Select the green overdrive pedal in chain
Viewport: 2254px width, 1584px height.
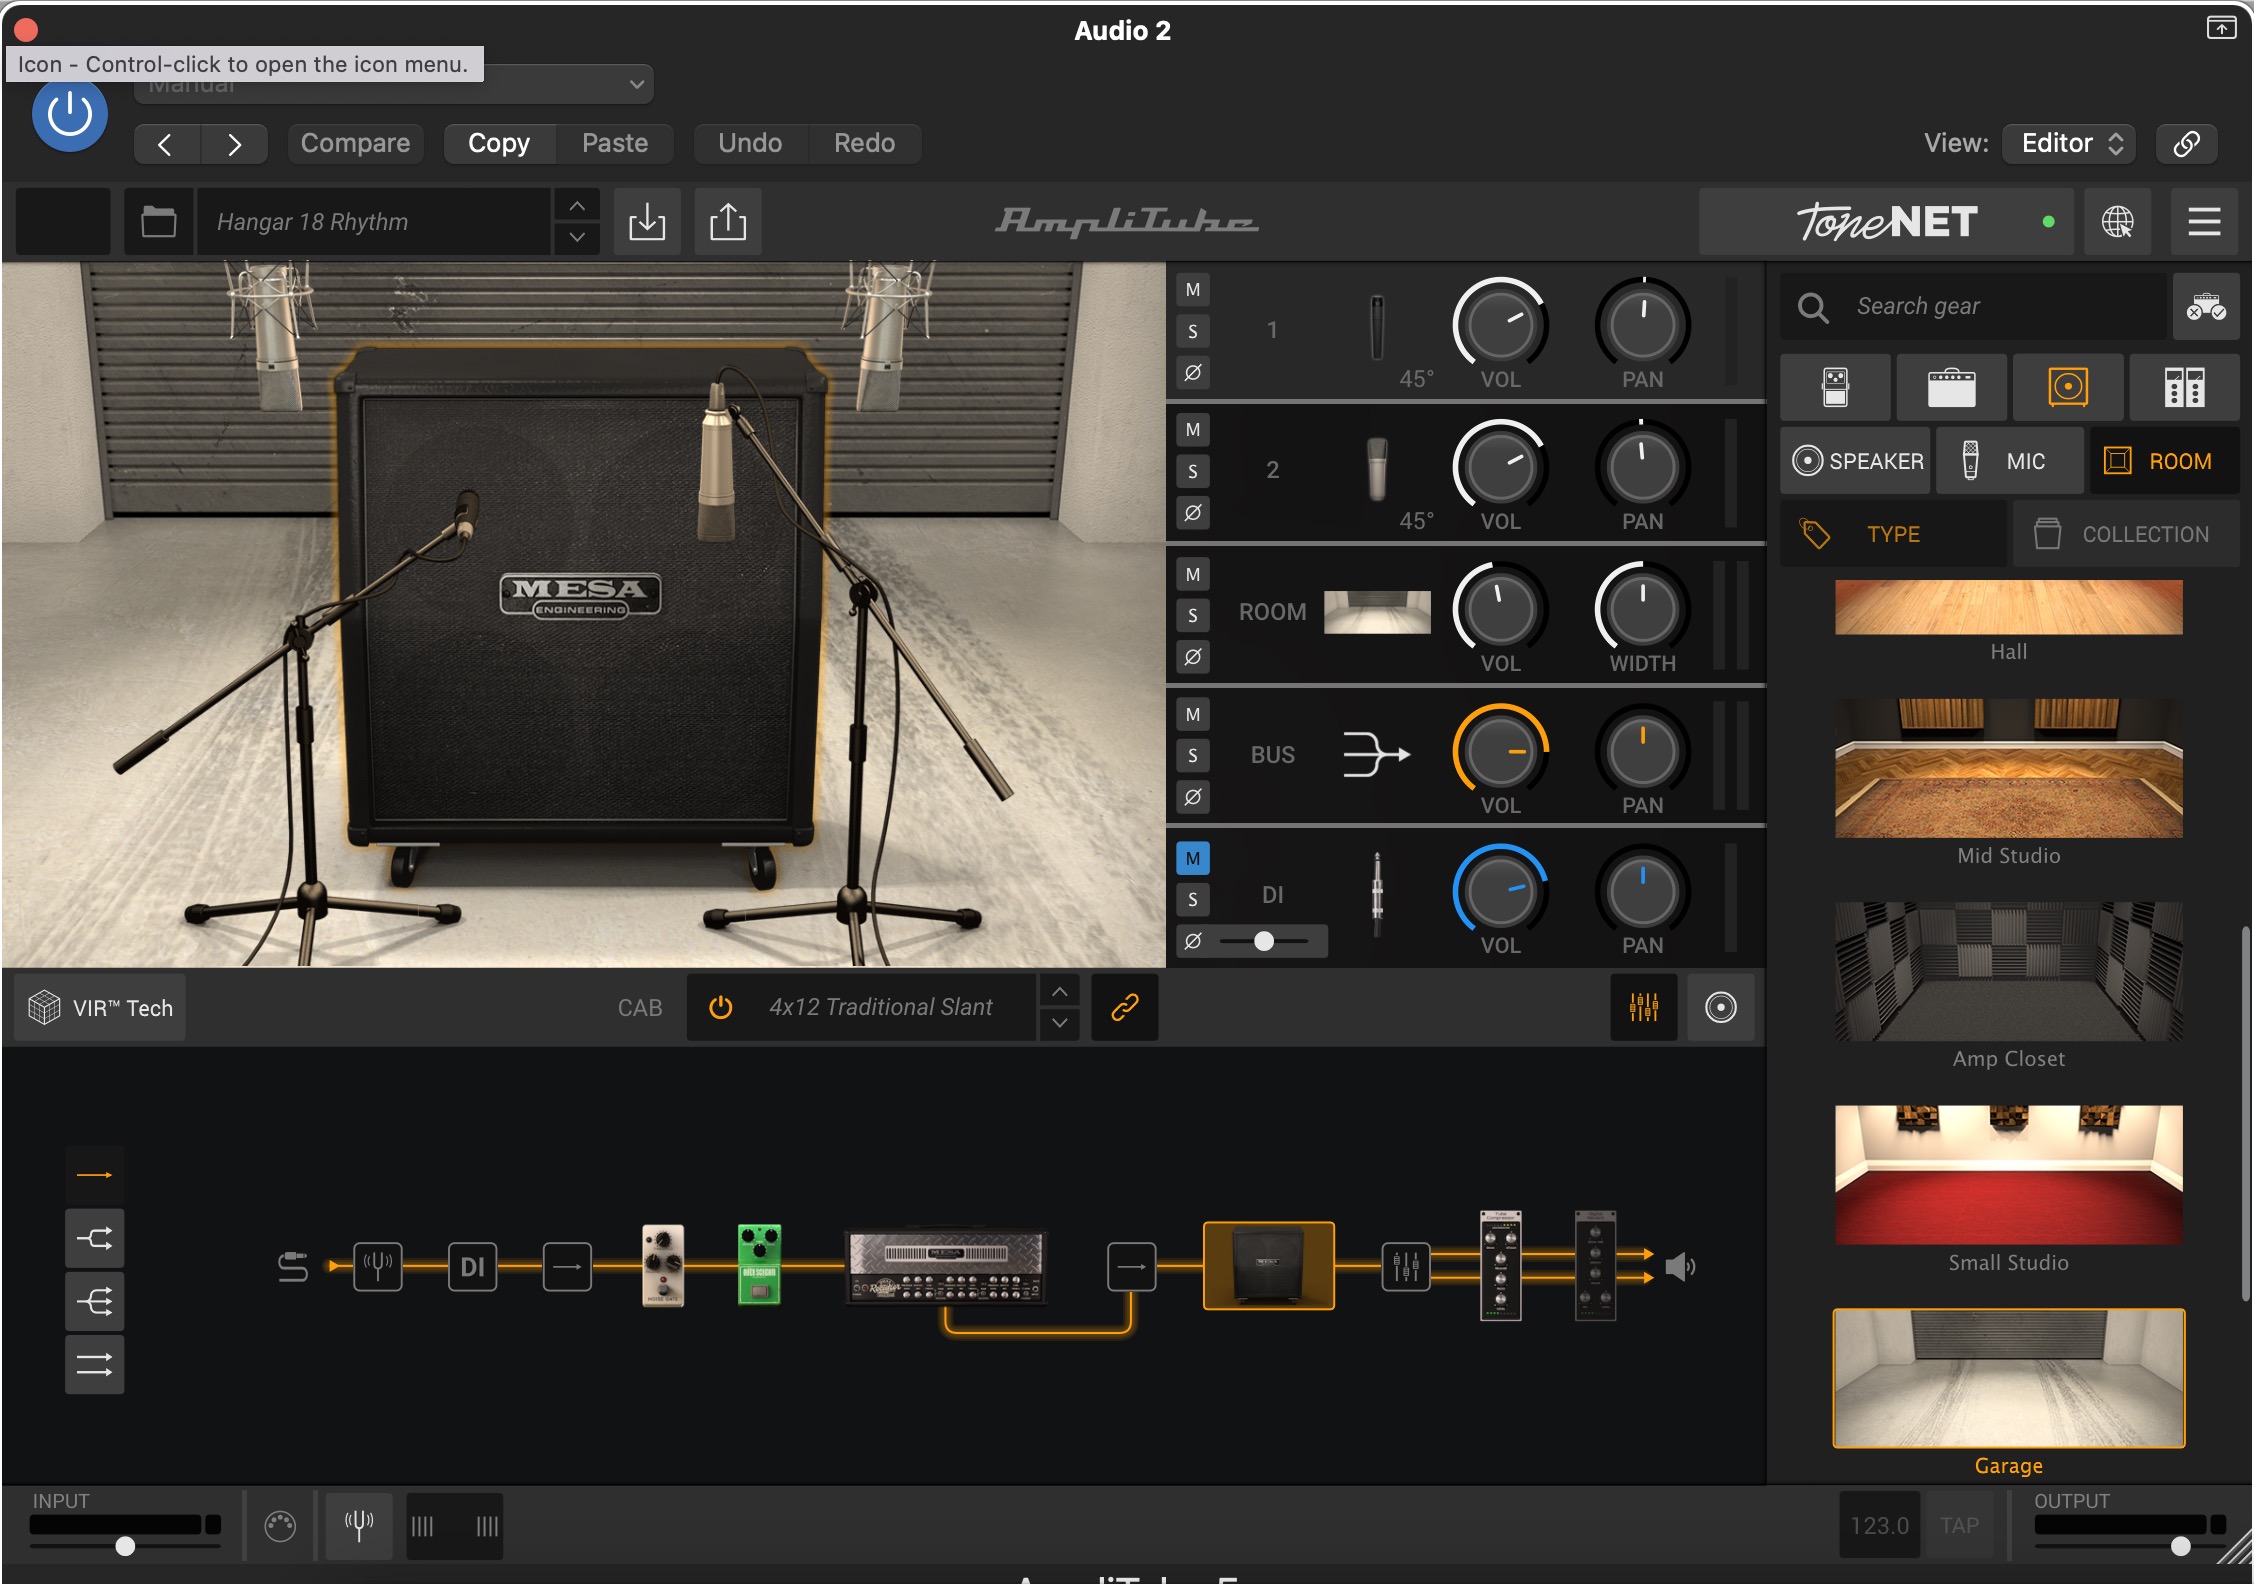pos(759,1264)
